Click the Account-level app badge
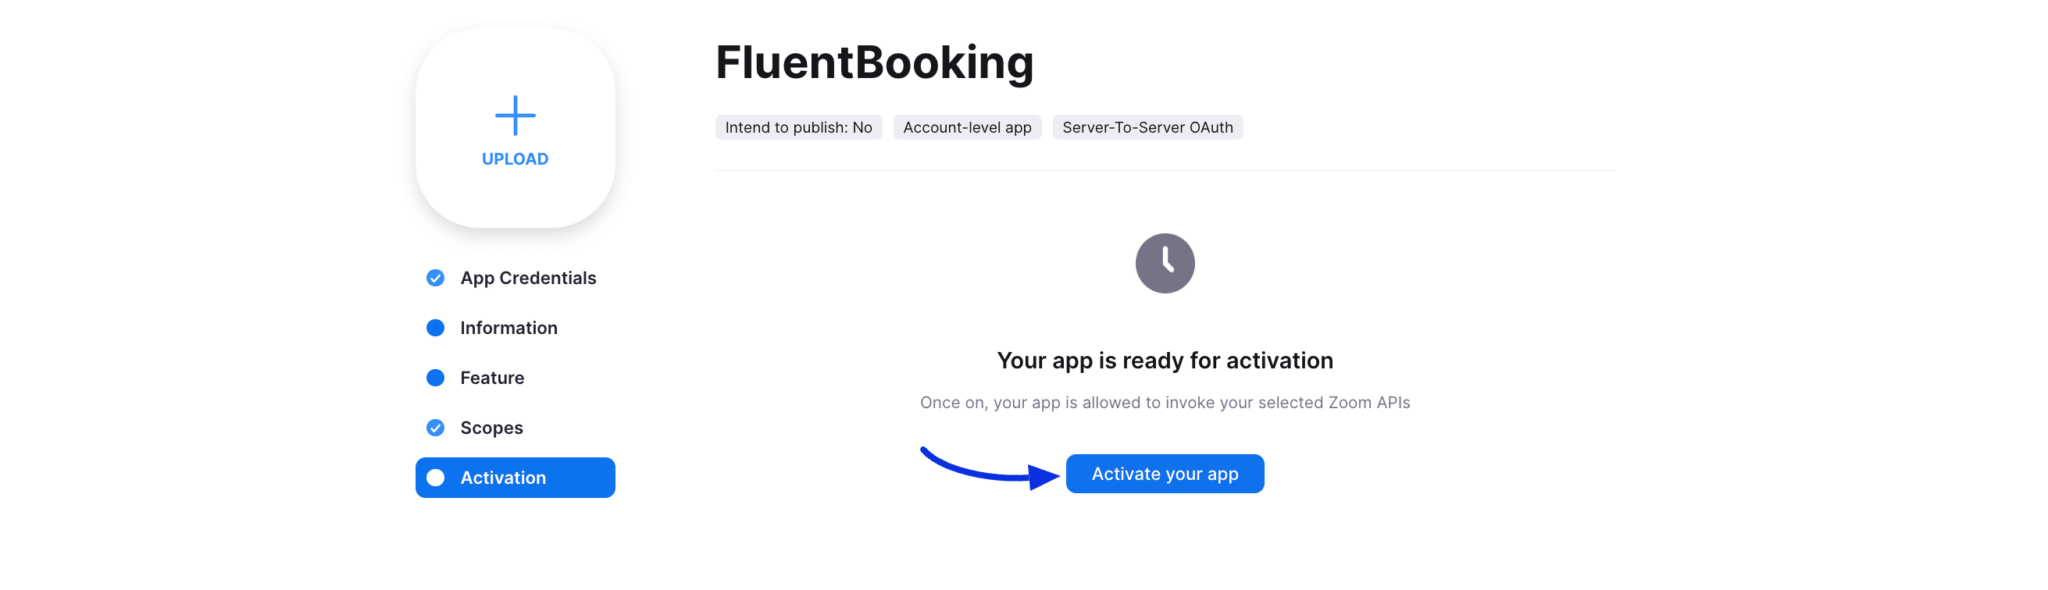Viewport: 2048px width, 590px height. click(966, 127)
